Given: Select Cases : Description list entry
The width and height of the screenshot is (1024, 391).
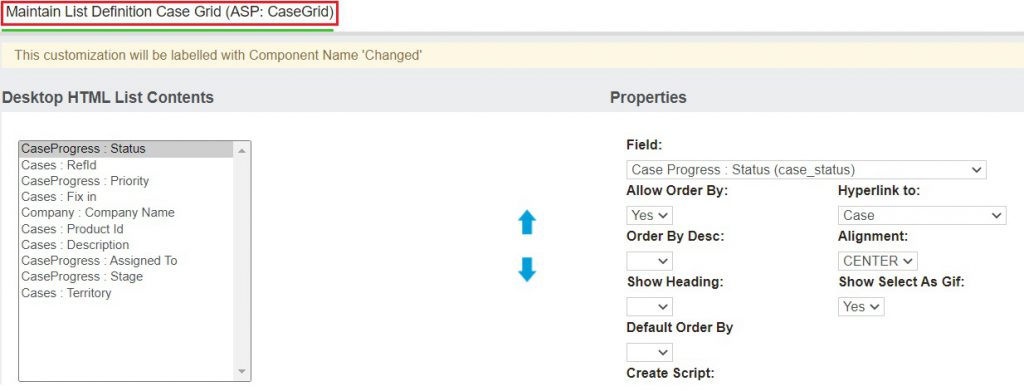Looking at the screenshot, I should 127,245.
